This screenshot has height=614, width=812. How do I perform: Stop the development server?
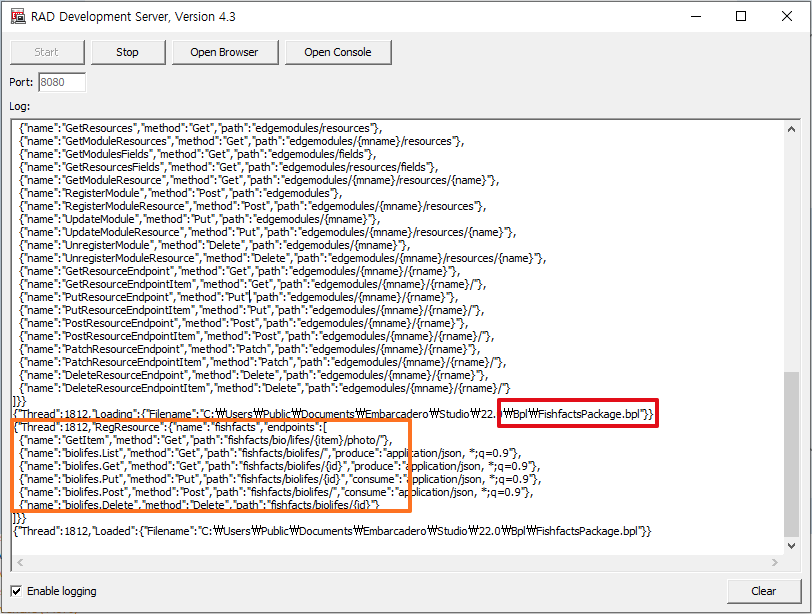click(x=128, y=52)
